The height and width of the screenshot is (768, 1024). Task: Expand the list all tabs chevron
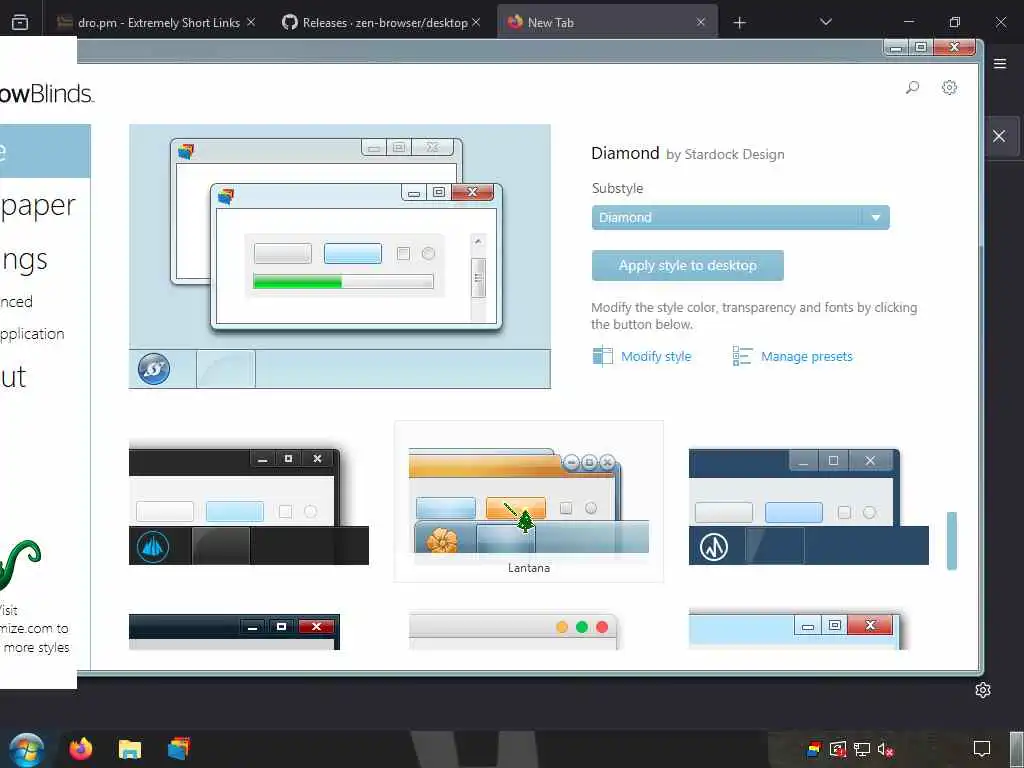tap(825, 22)
